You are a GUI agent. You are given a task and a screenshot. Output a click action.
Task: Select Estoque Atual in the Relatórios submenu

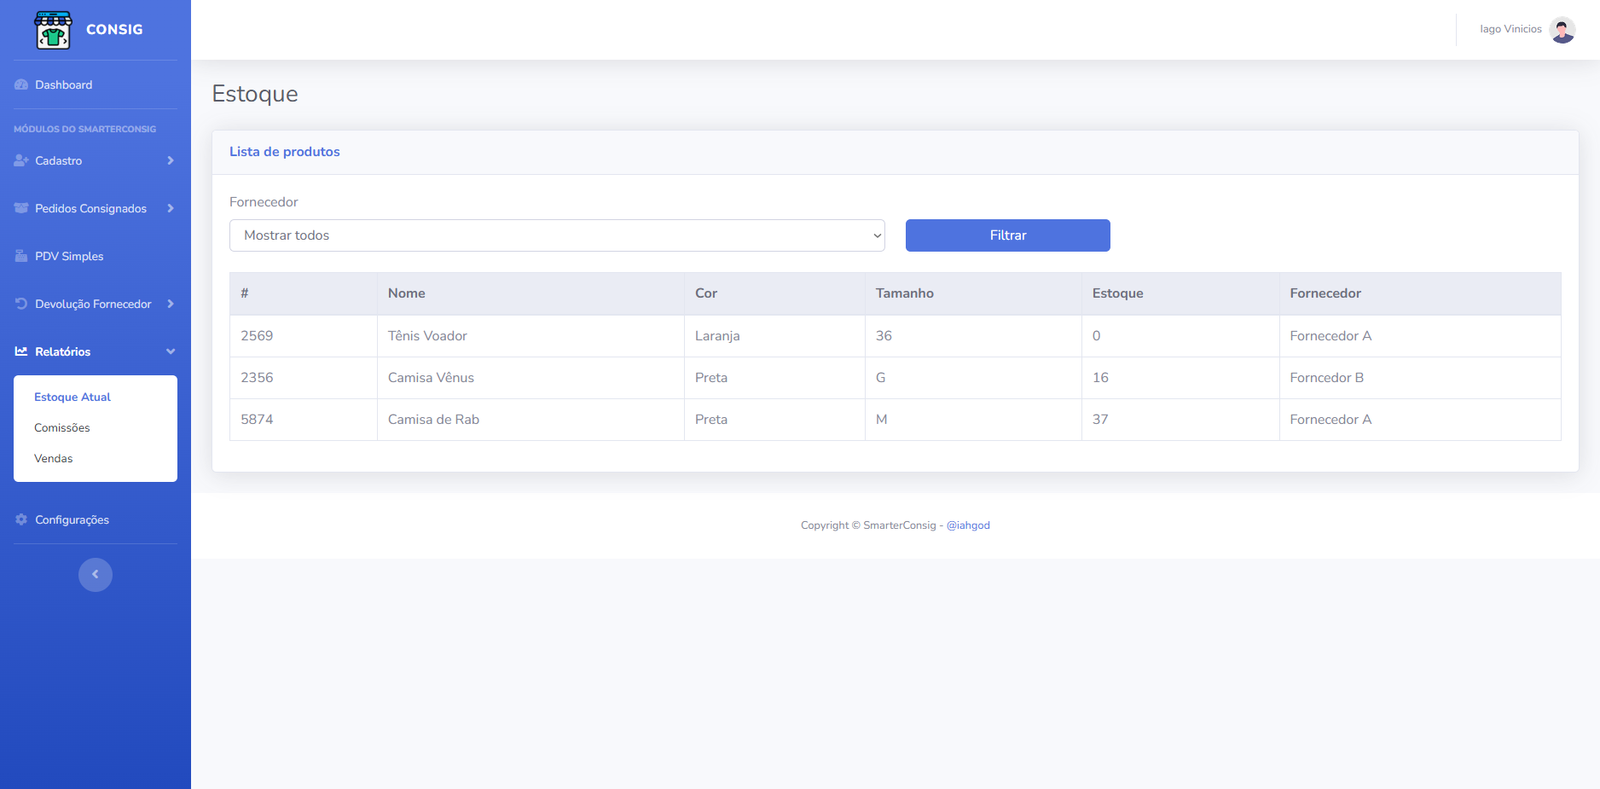click(x=72, y=397)
